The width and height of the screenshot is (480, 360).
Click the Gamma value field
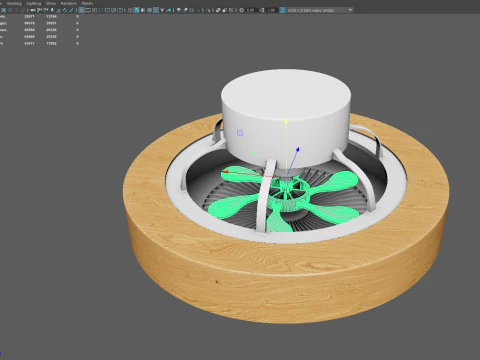point(272,10)
